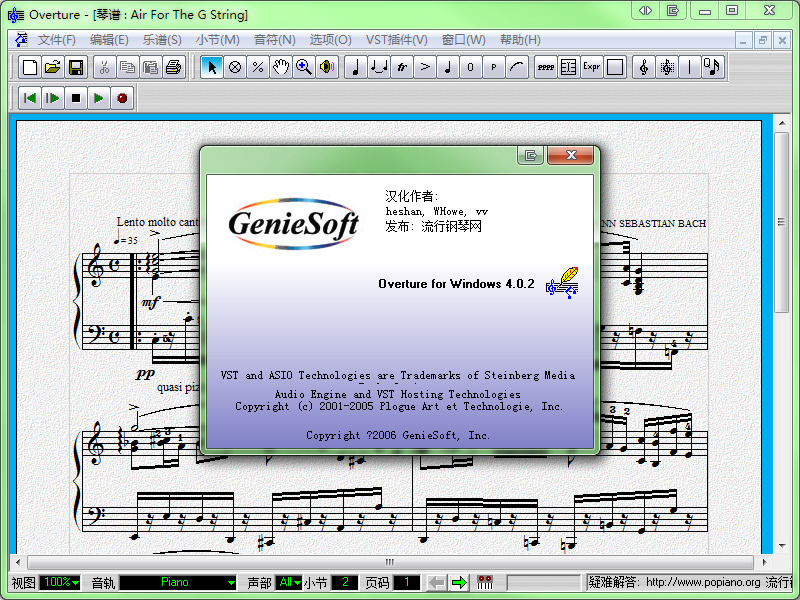Save the score with the floppy disk icon
This screenshot has width=800, height=600.
pos(76,67)
